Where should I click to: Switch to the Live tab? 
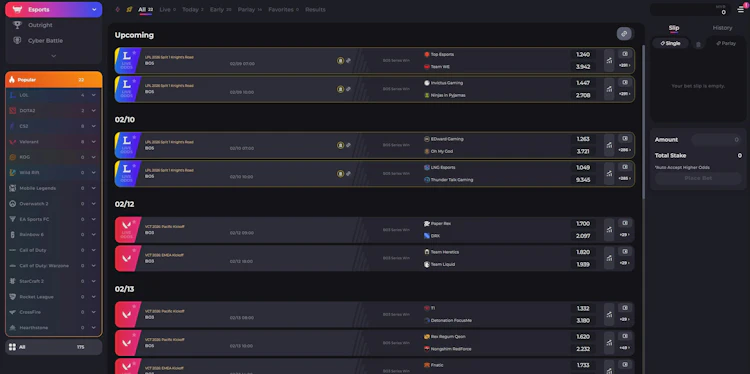(x=167, y=10)
